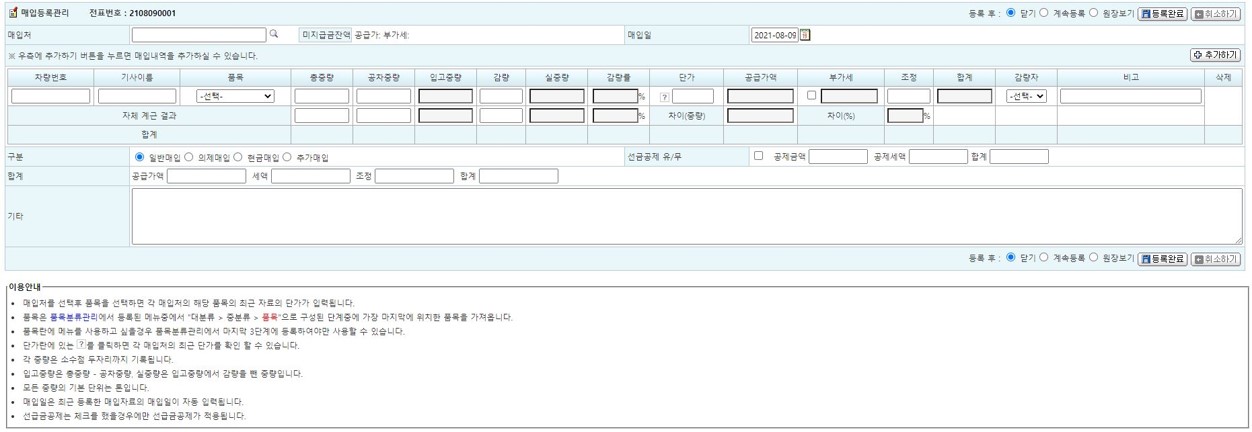Viewport: 1252px width, 432px height.
Task: Choose 의제매입 in the 구분 row
Action: (x=189, y=157)
